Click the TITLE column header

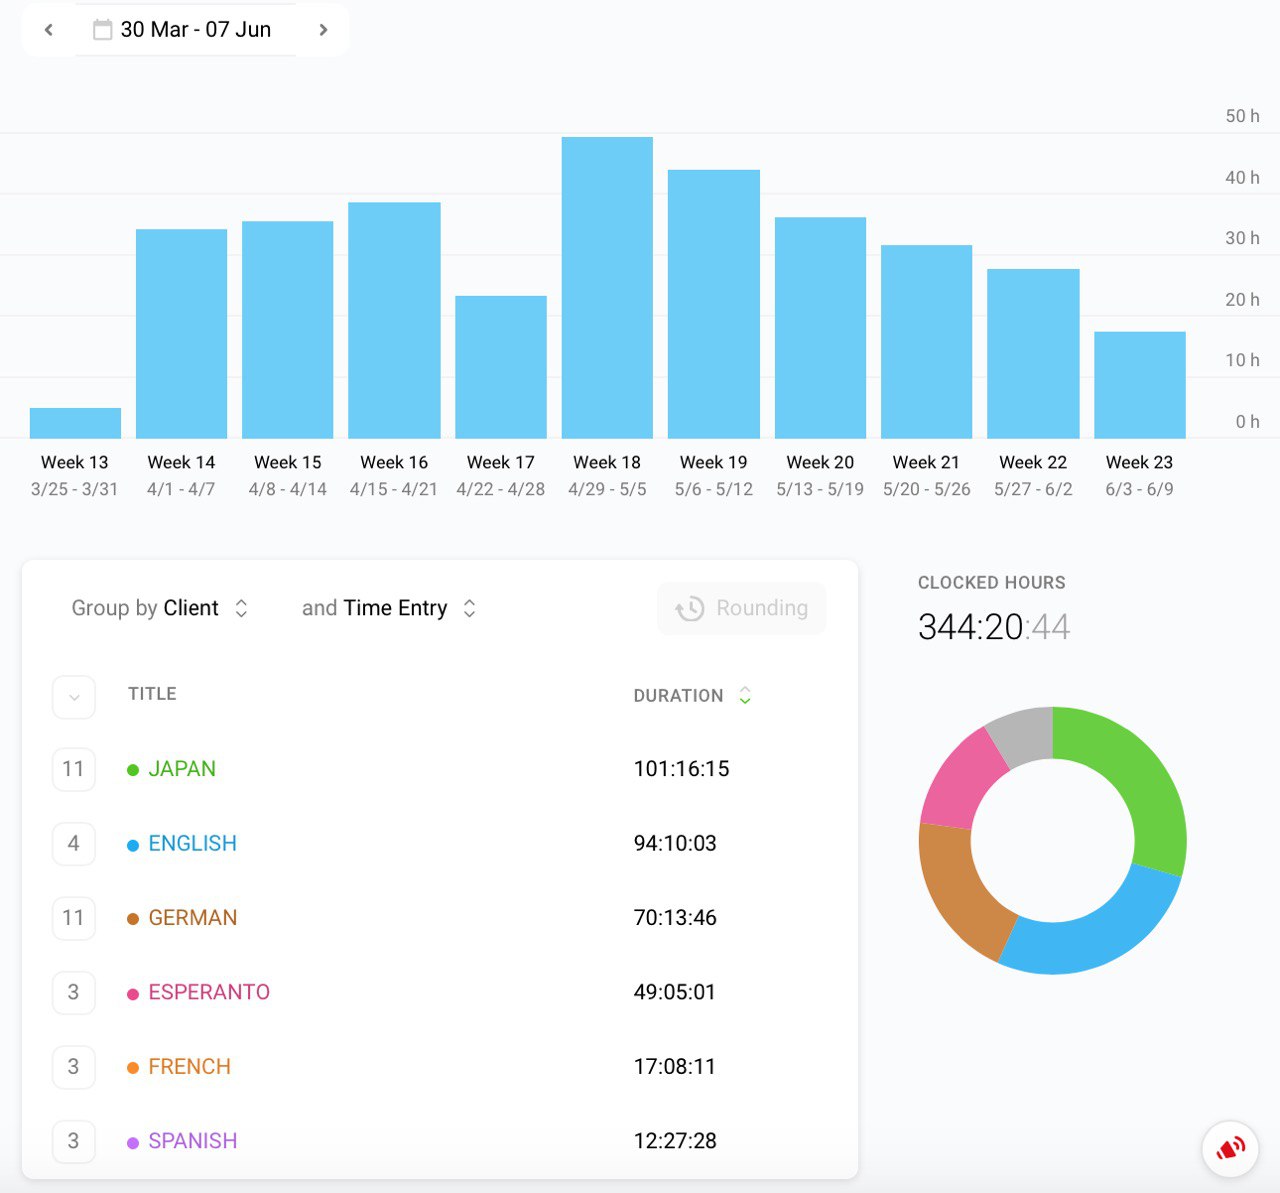click(x=152, y=694)
